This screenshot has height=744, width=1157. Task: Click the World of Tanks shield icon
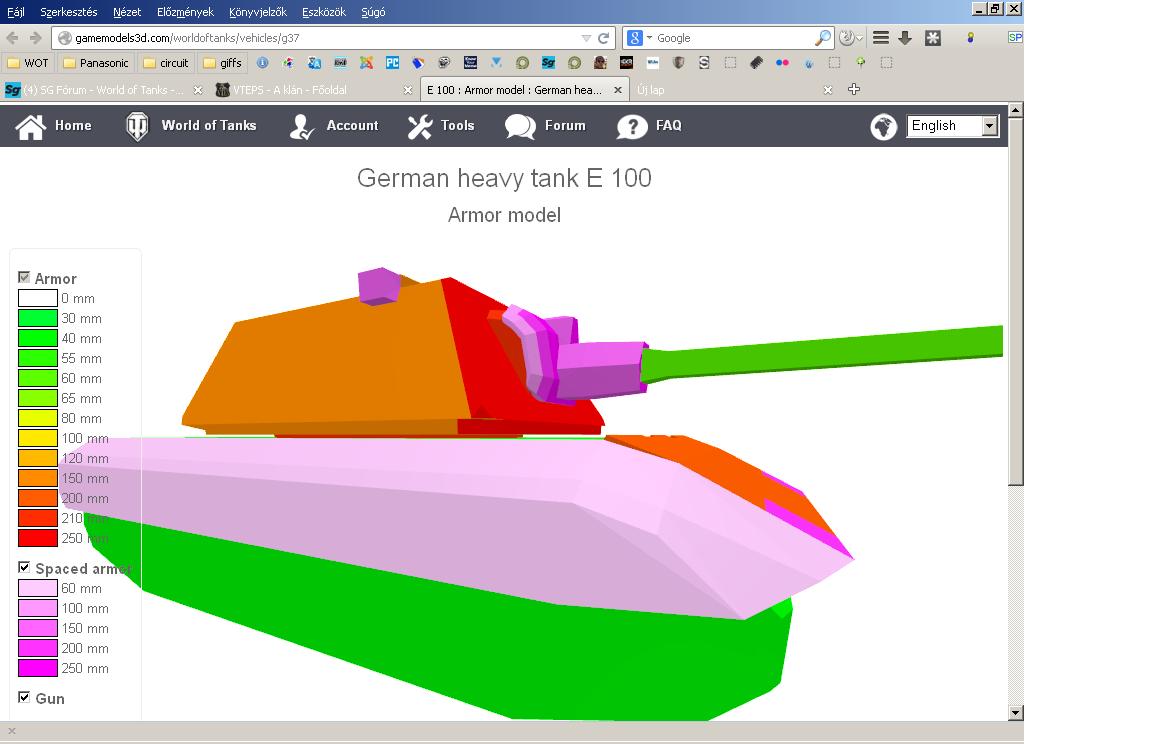(137, 126)
